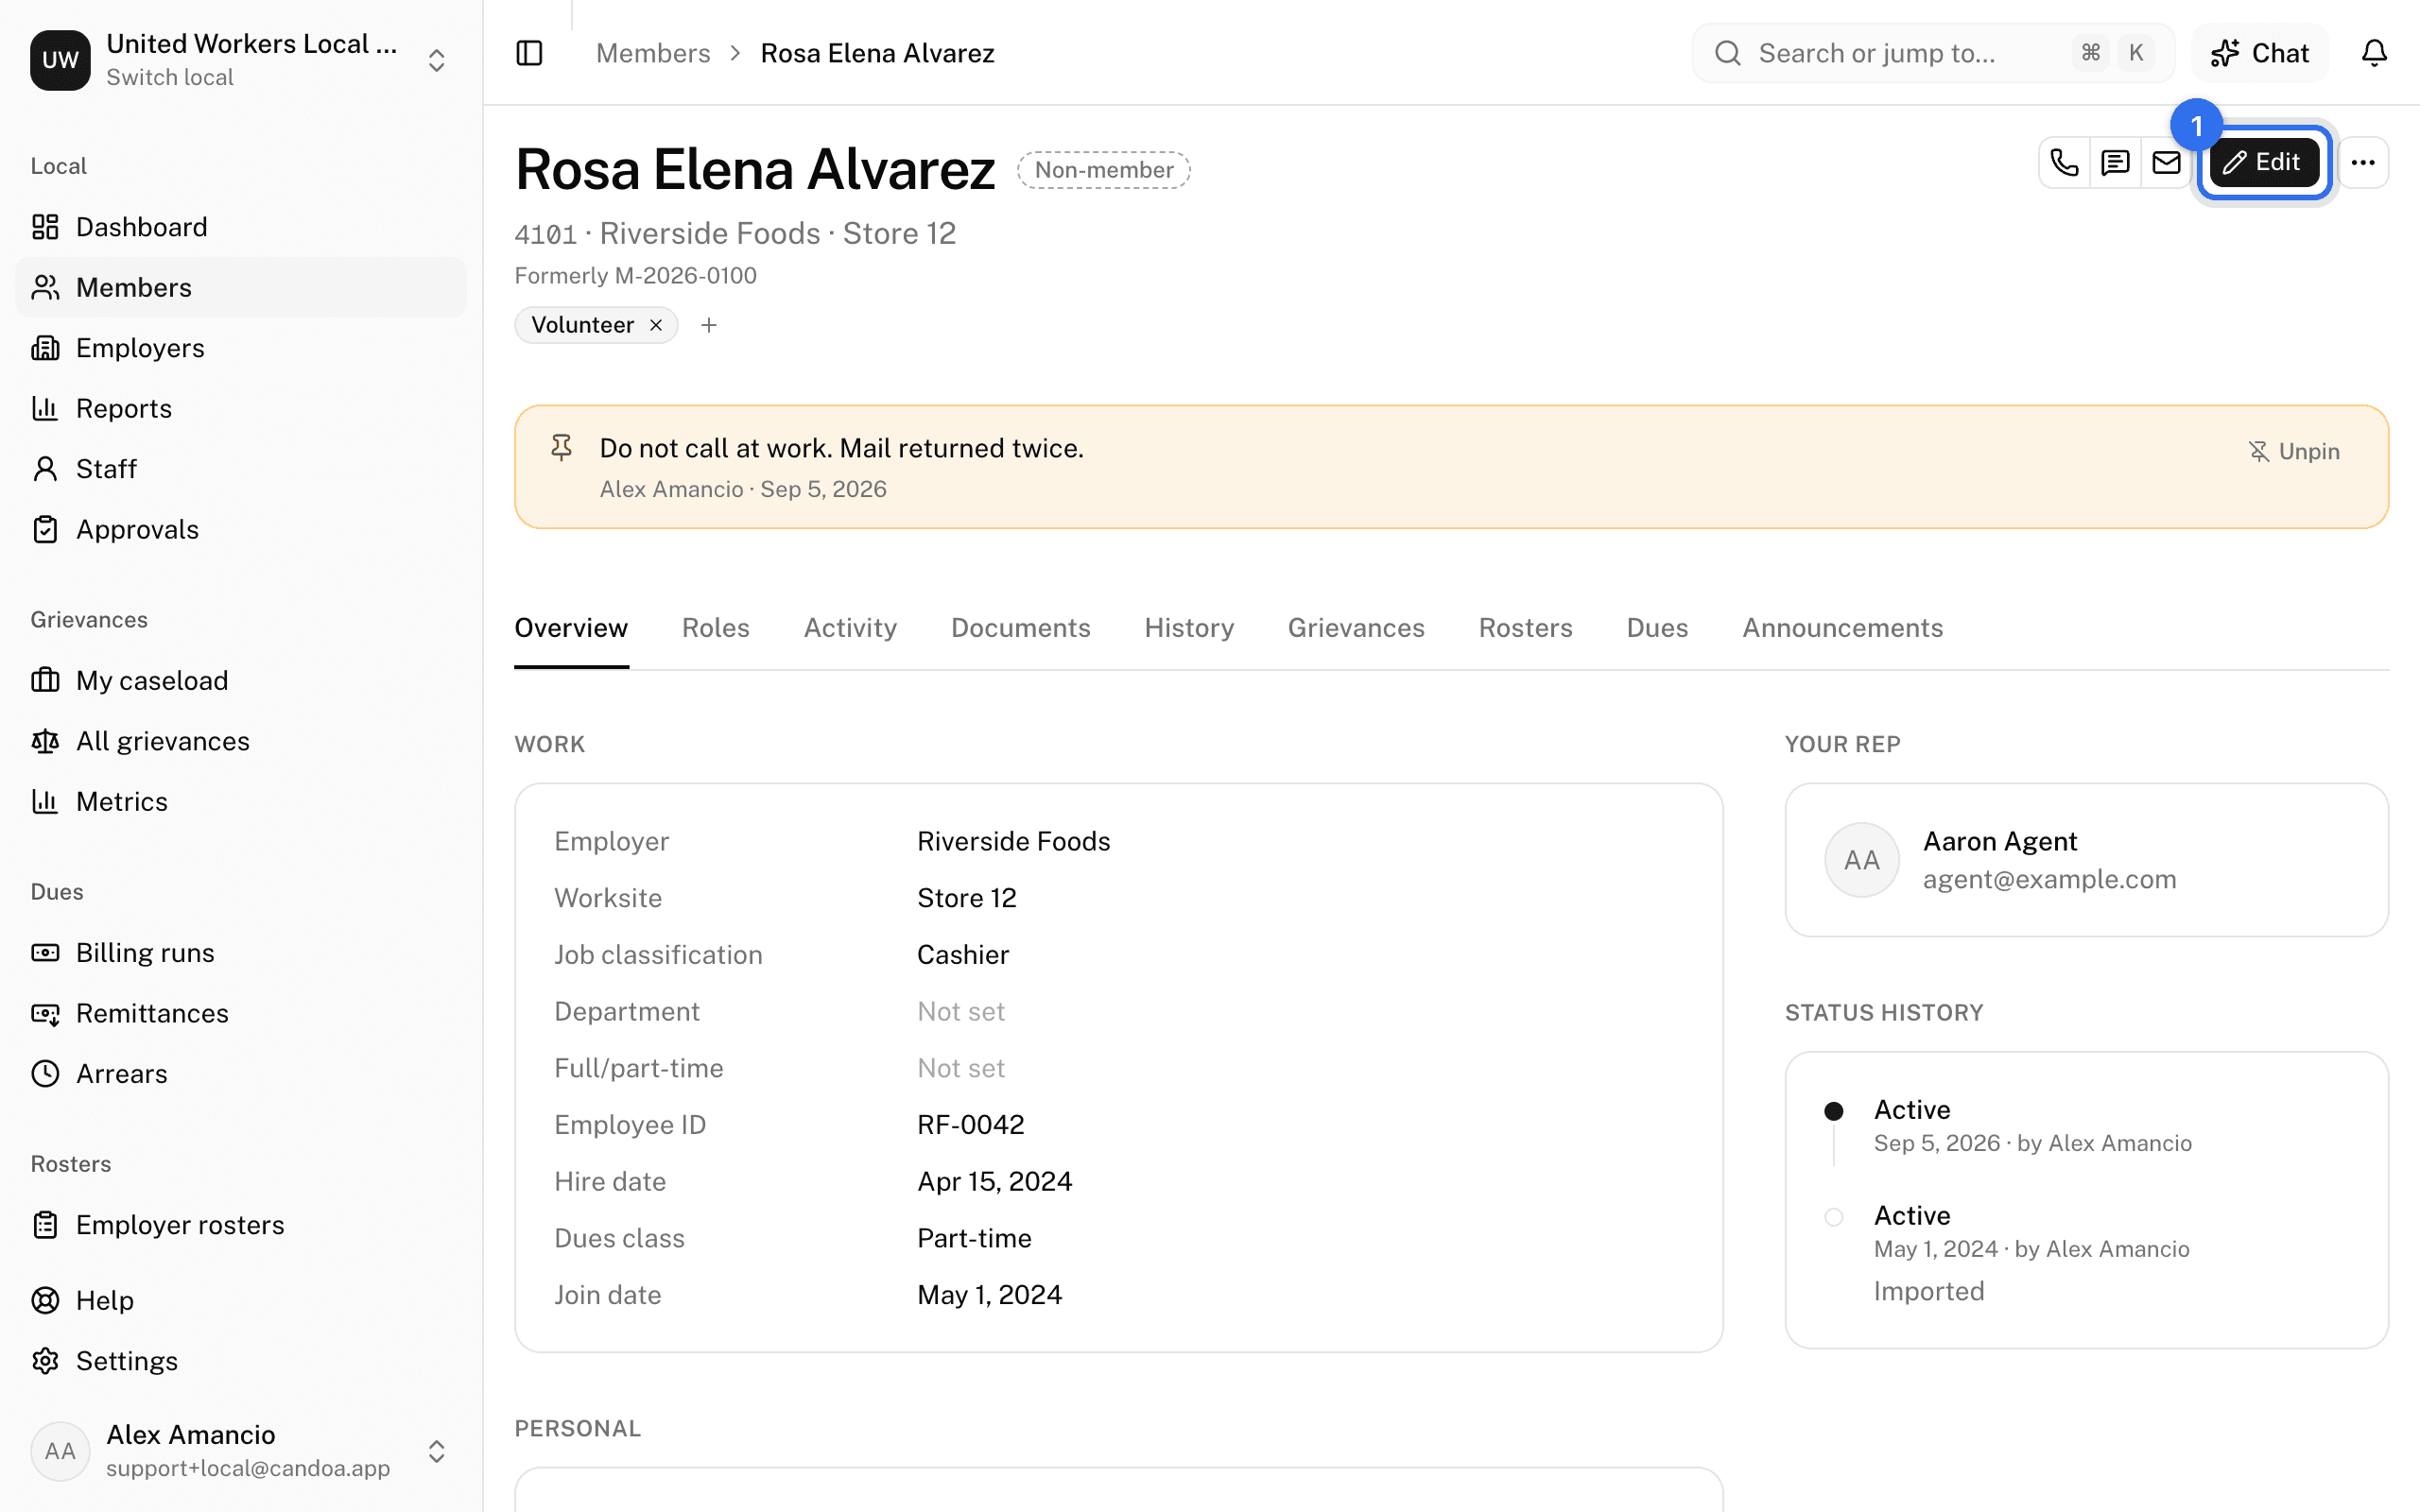Open Settings in the sidebar
The height and width of the screenshot is (1512, 2420).
click(x=241, y=1361)
